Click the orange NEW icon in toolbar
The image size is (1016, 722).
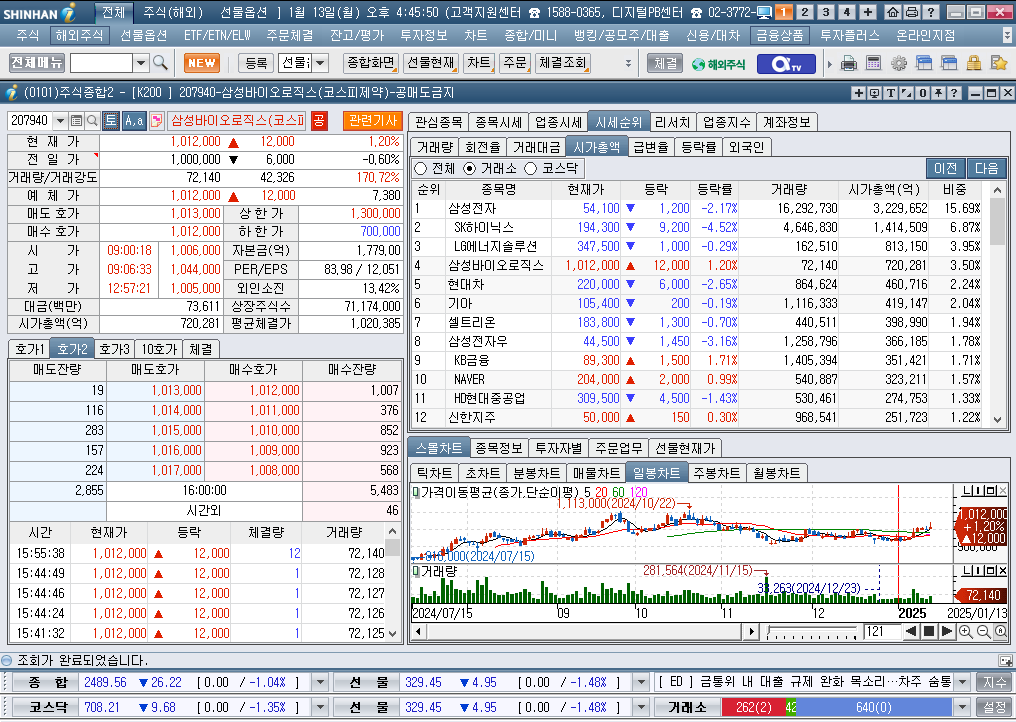(202, 63)
